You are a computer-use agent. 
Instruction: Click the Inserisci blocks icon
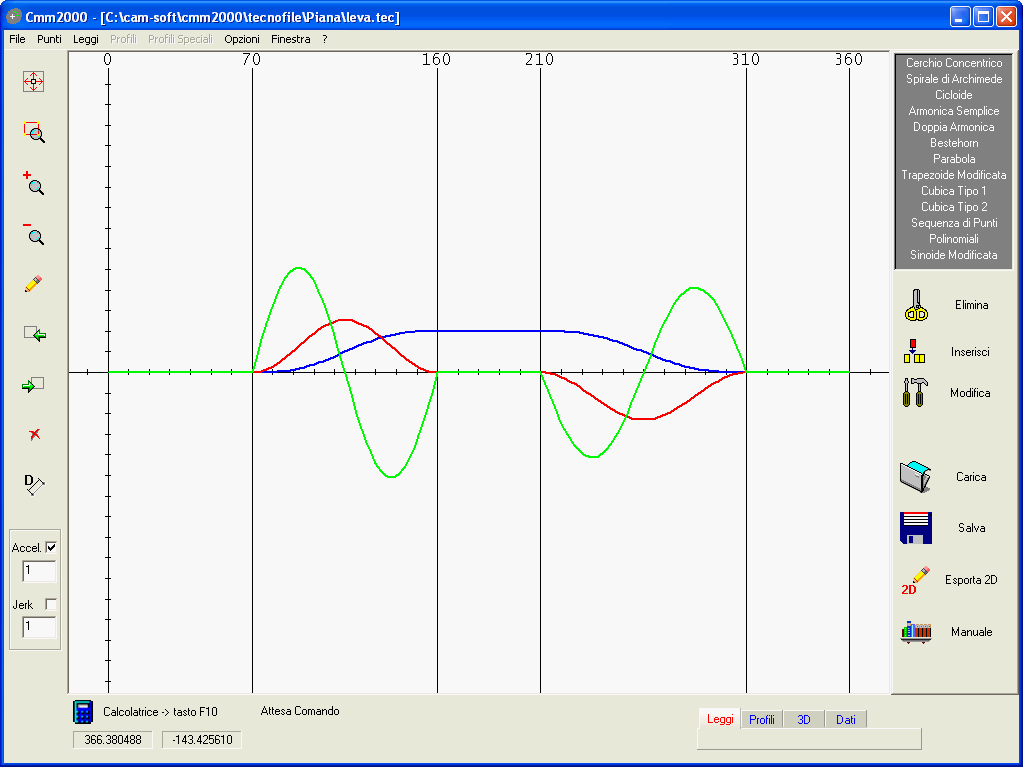tap(915, 352)
